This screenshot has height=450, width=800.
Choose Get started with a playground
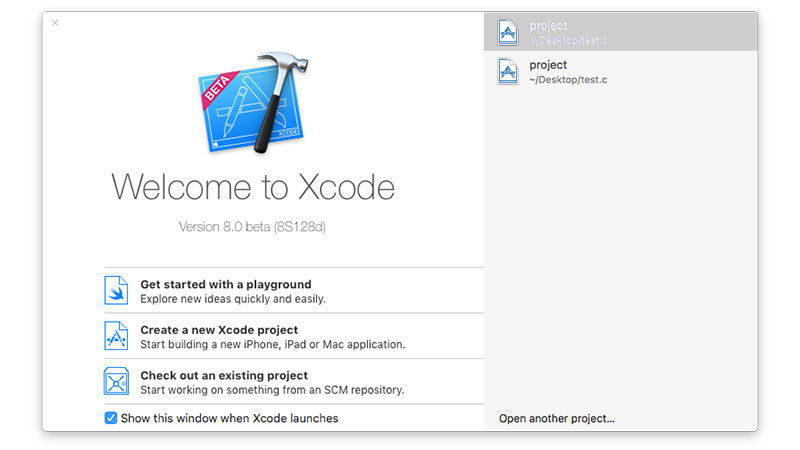(294, 290)
